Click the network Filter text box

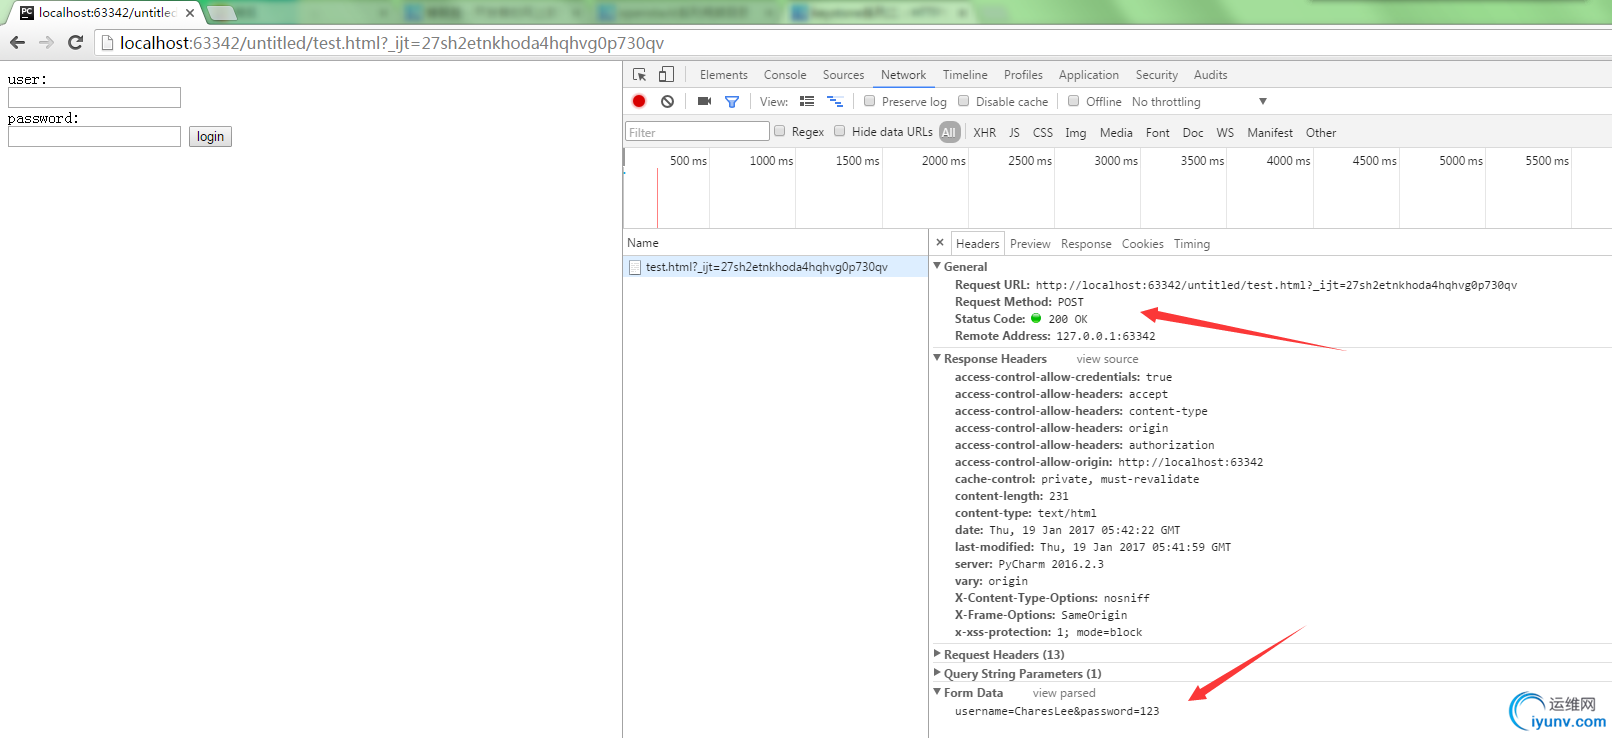point(697,132)
